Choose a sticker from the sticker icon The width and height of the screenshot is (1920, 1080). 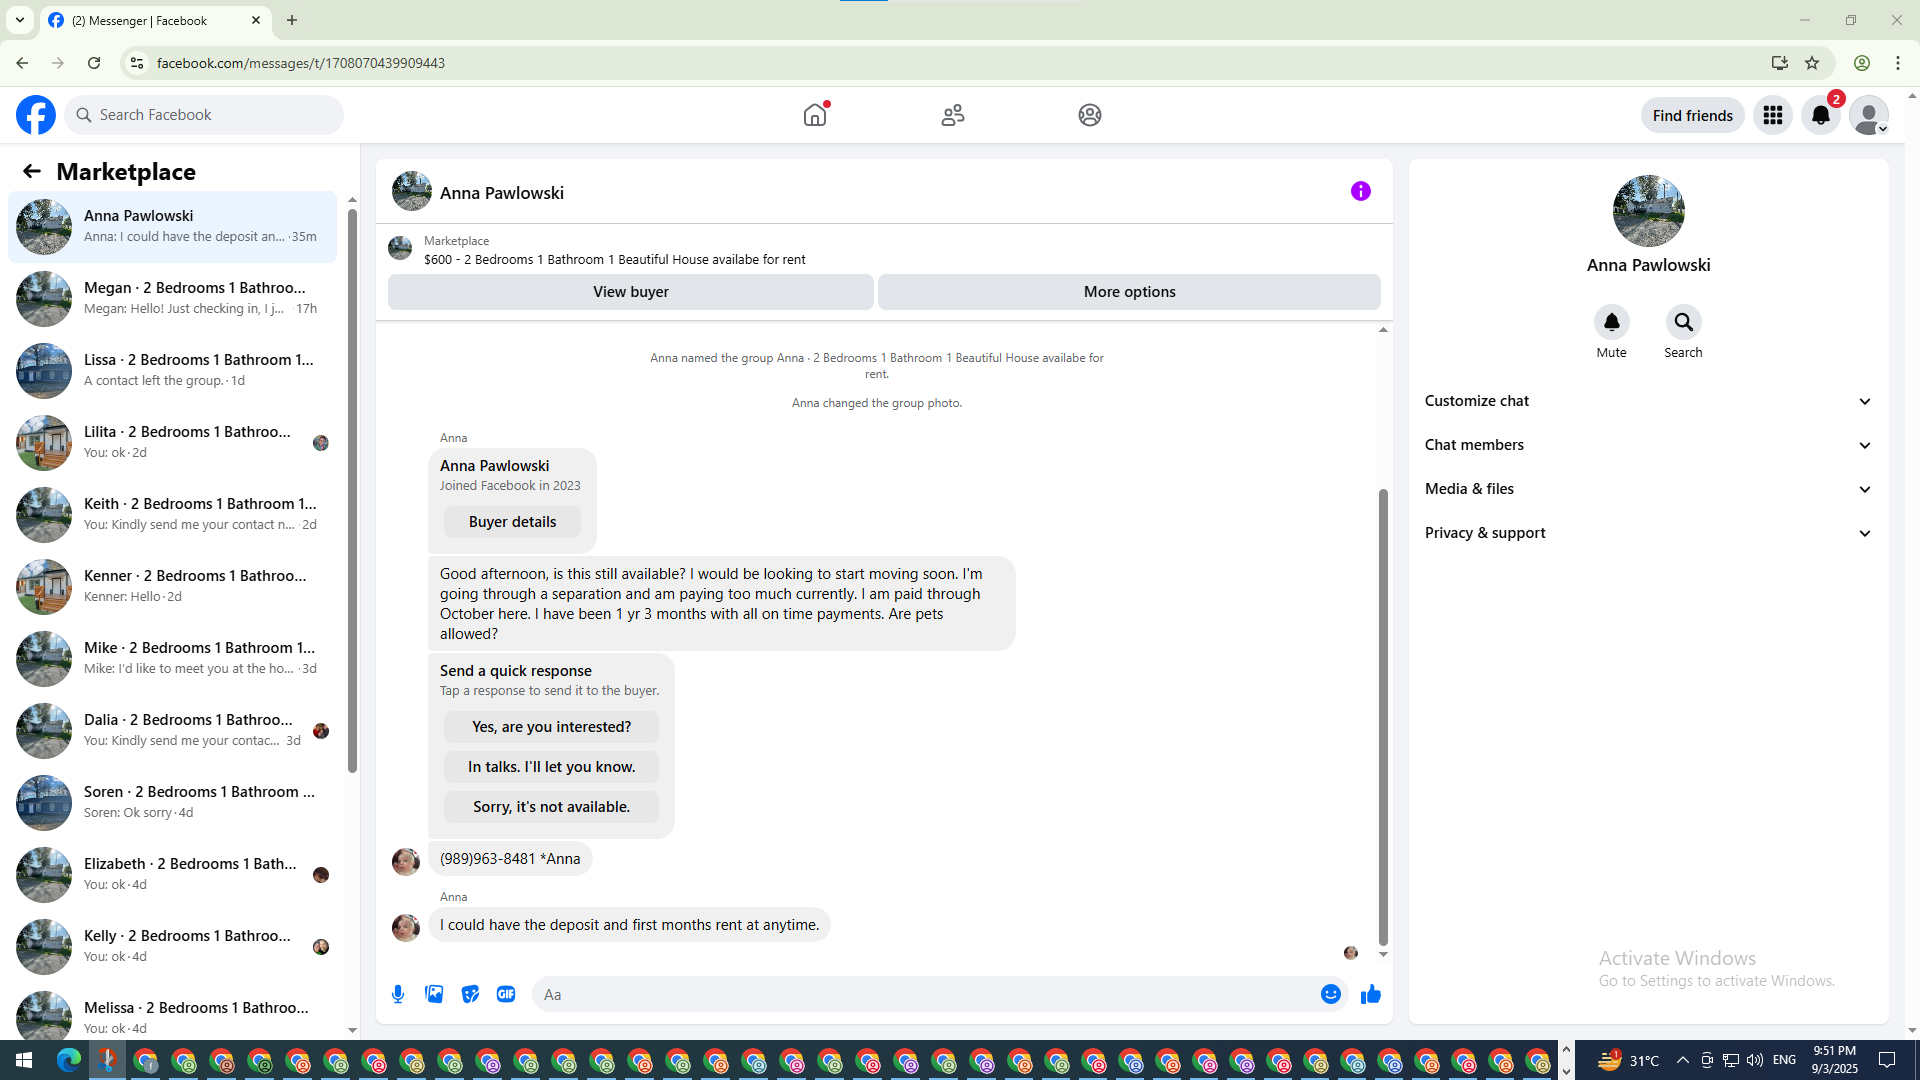[x=470, y=994]
